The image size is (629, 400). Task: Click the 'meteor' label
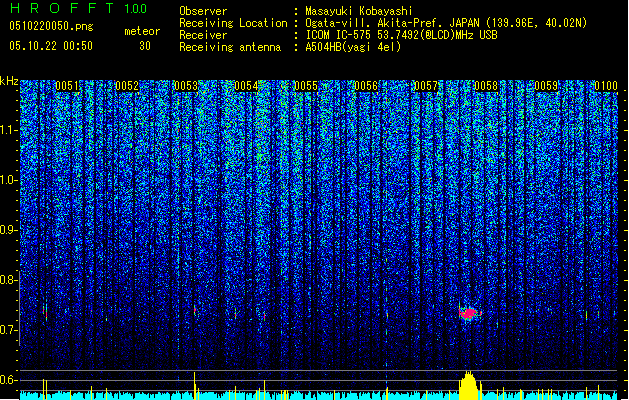[x=142, y=31]
